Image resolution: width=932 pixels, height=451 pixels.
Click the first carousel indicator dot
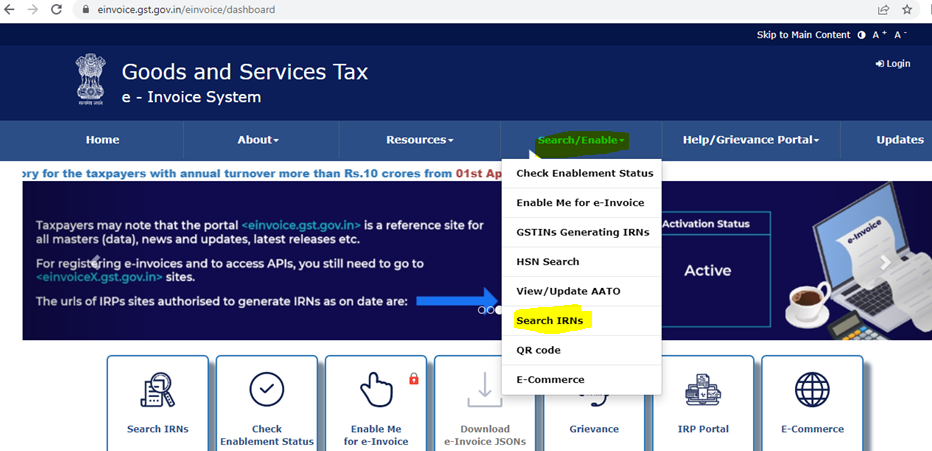point(481,310)
